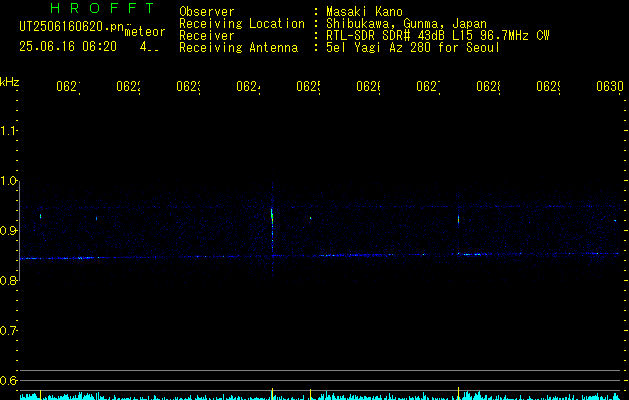Click the first time label 062 after the kHz unit
Screen dimensions: 629x400
click(68, 87)
